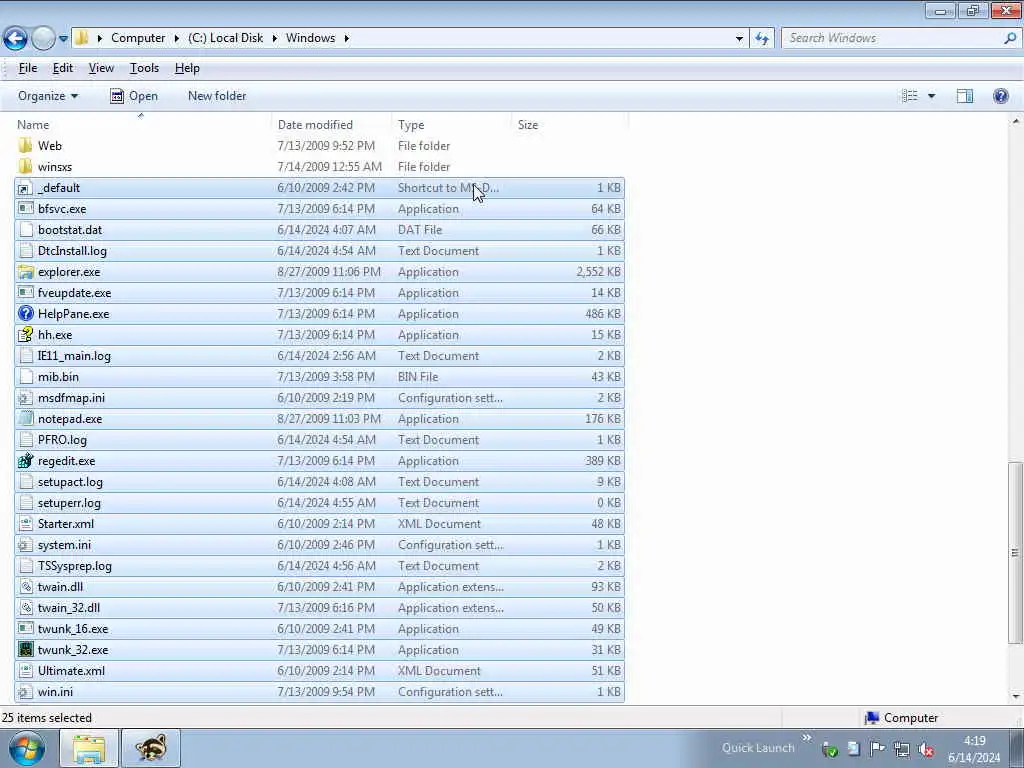1024x768 pixels.
Task: Click the bfsvc.exe application icon
Action: [25, 209]
